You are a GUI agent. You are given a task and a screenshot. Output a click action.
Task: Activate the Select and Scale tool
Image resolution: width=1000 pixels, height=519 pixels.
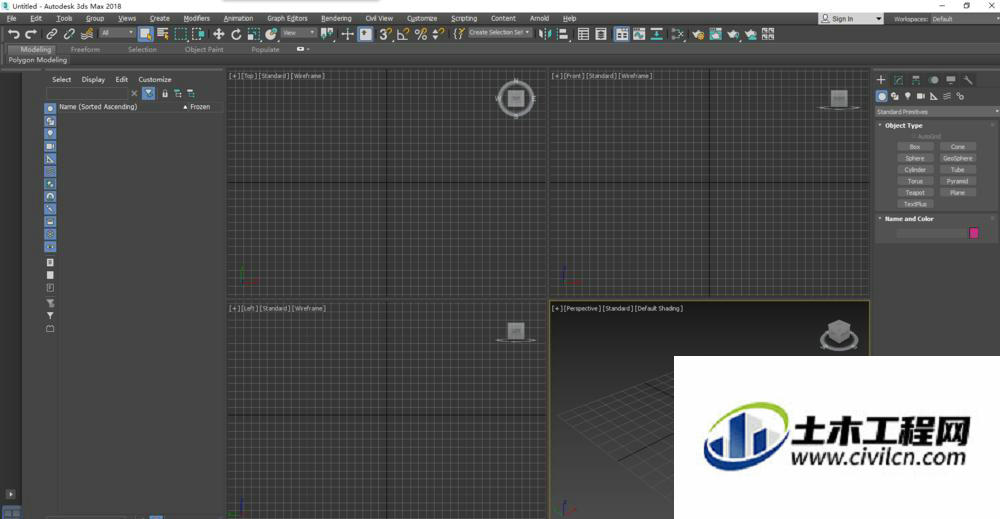click(254, 34)
